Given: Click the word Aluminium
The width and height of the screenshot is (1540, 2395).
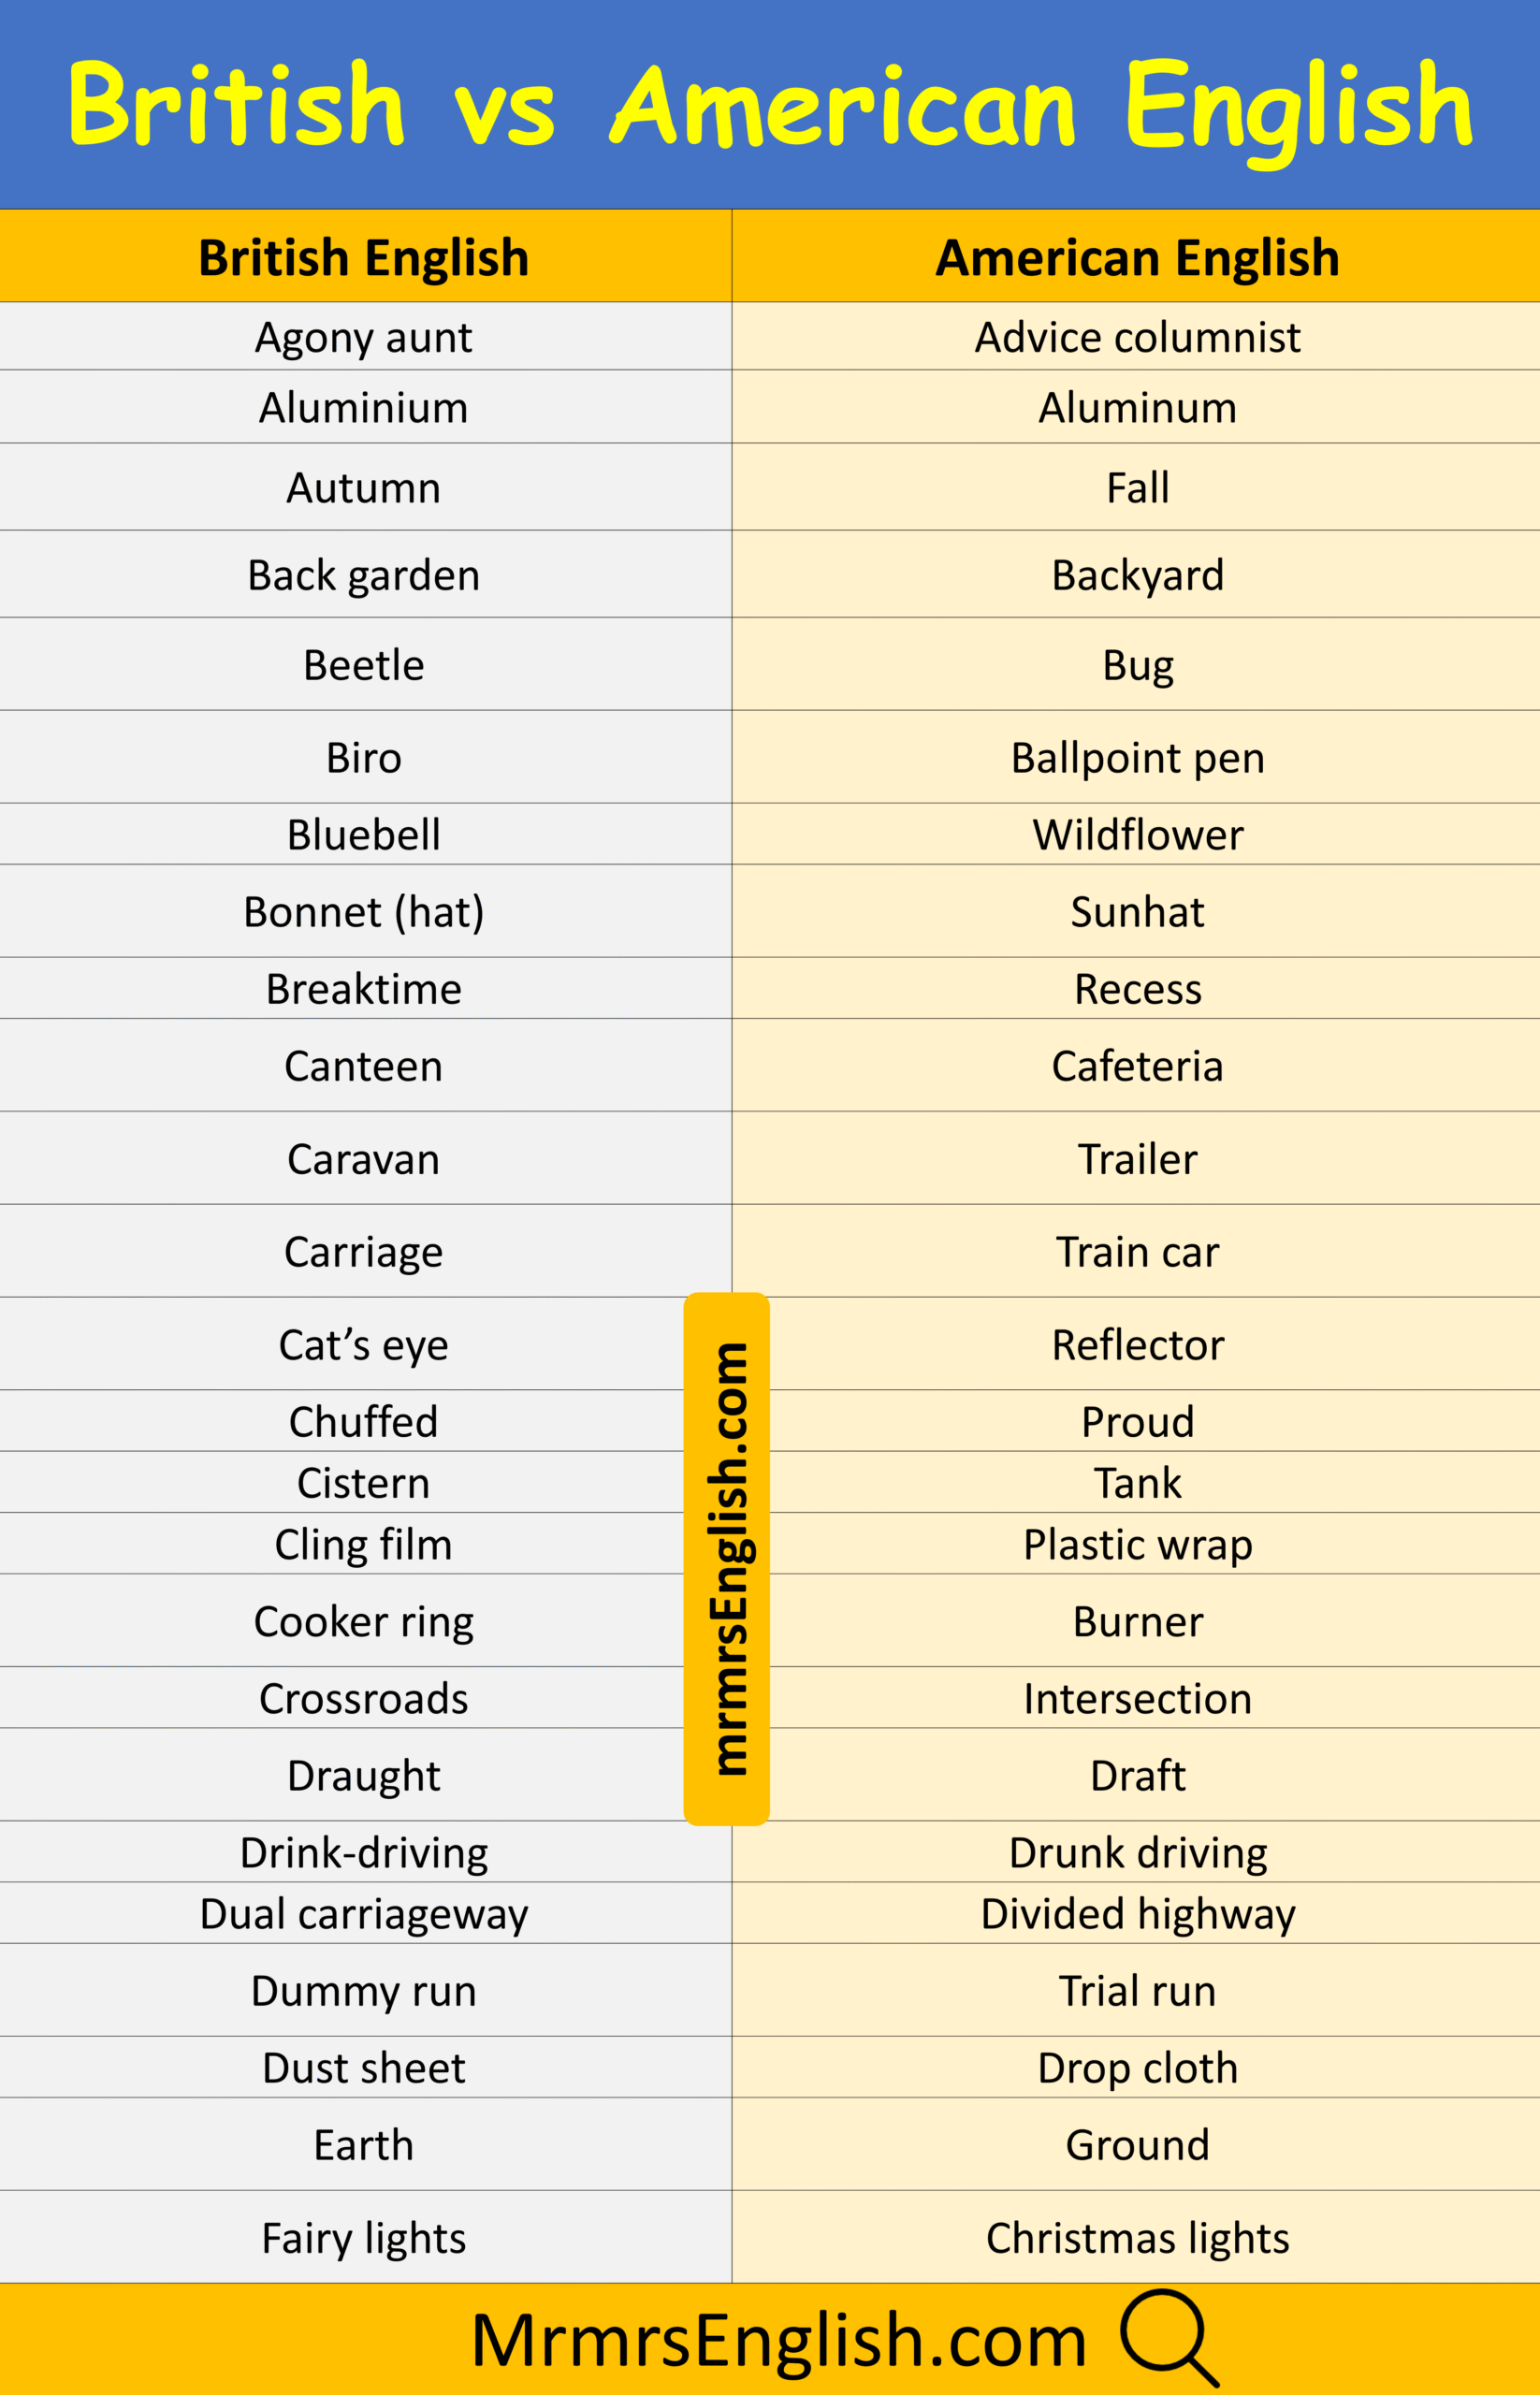Looking at the screenshot, I should pos(364,408).
